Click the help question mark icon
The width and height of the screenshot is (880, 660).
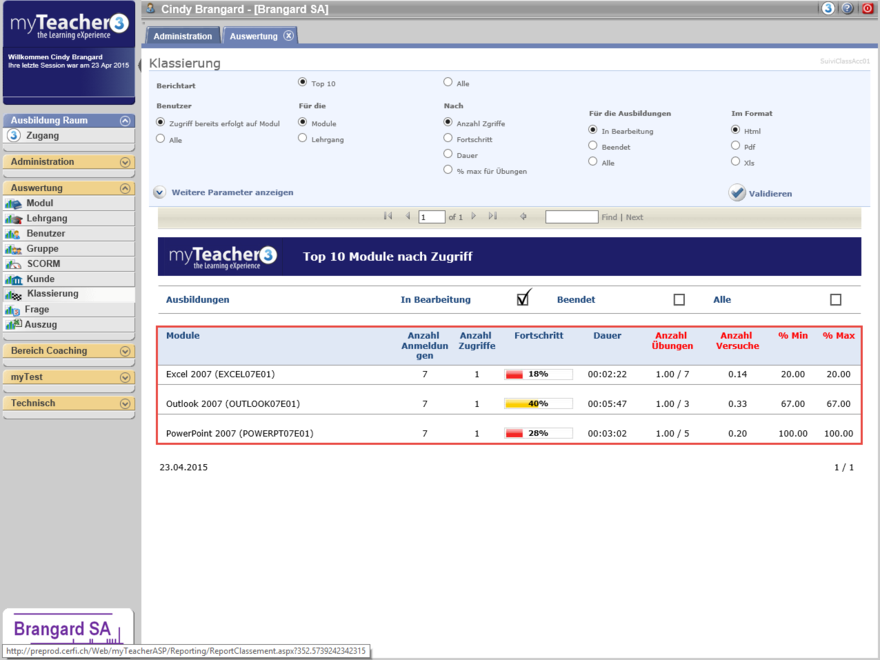click(847, 8)
